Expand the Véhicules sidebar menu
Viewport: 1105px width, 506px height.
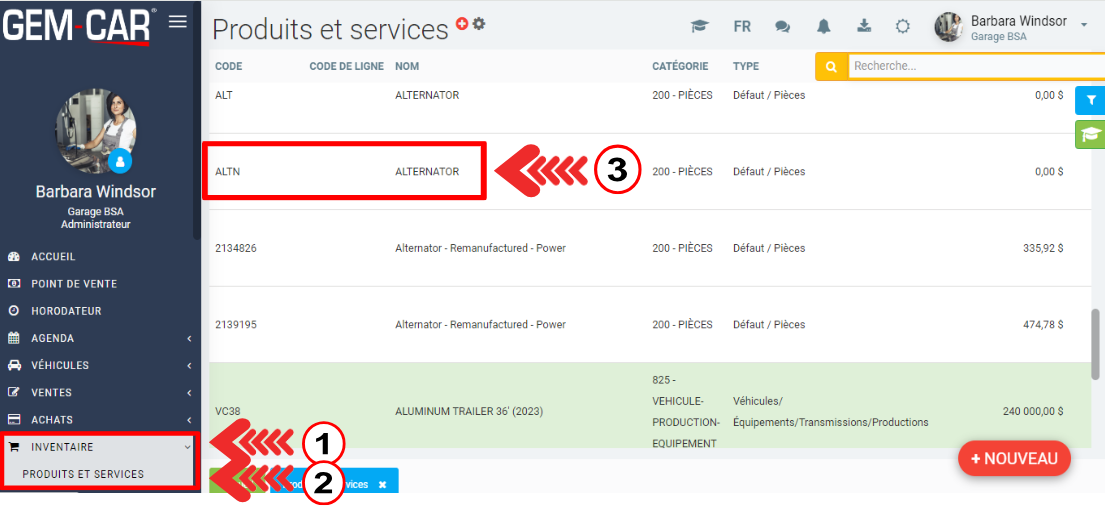[100, 365]
